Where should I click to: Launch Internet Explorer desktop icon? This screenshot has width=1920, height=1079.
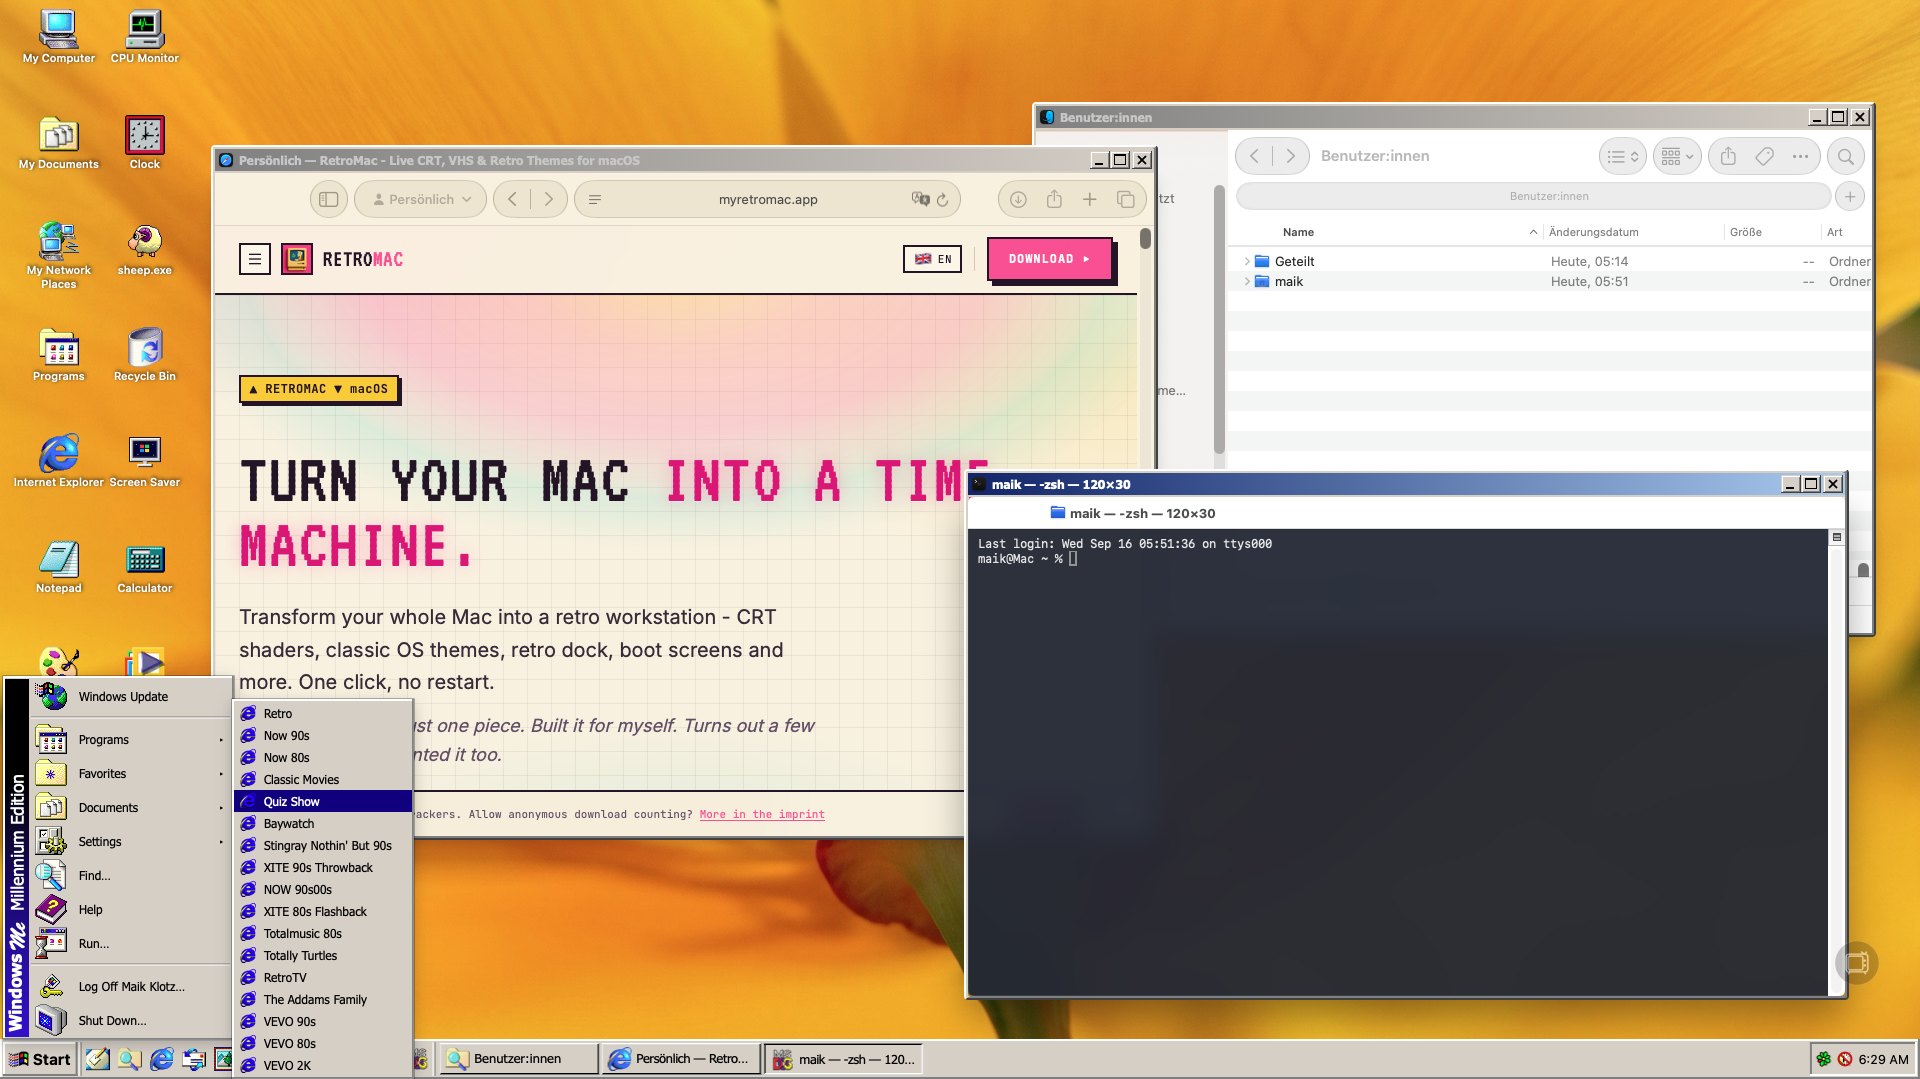[59, 461]
